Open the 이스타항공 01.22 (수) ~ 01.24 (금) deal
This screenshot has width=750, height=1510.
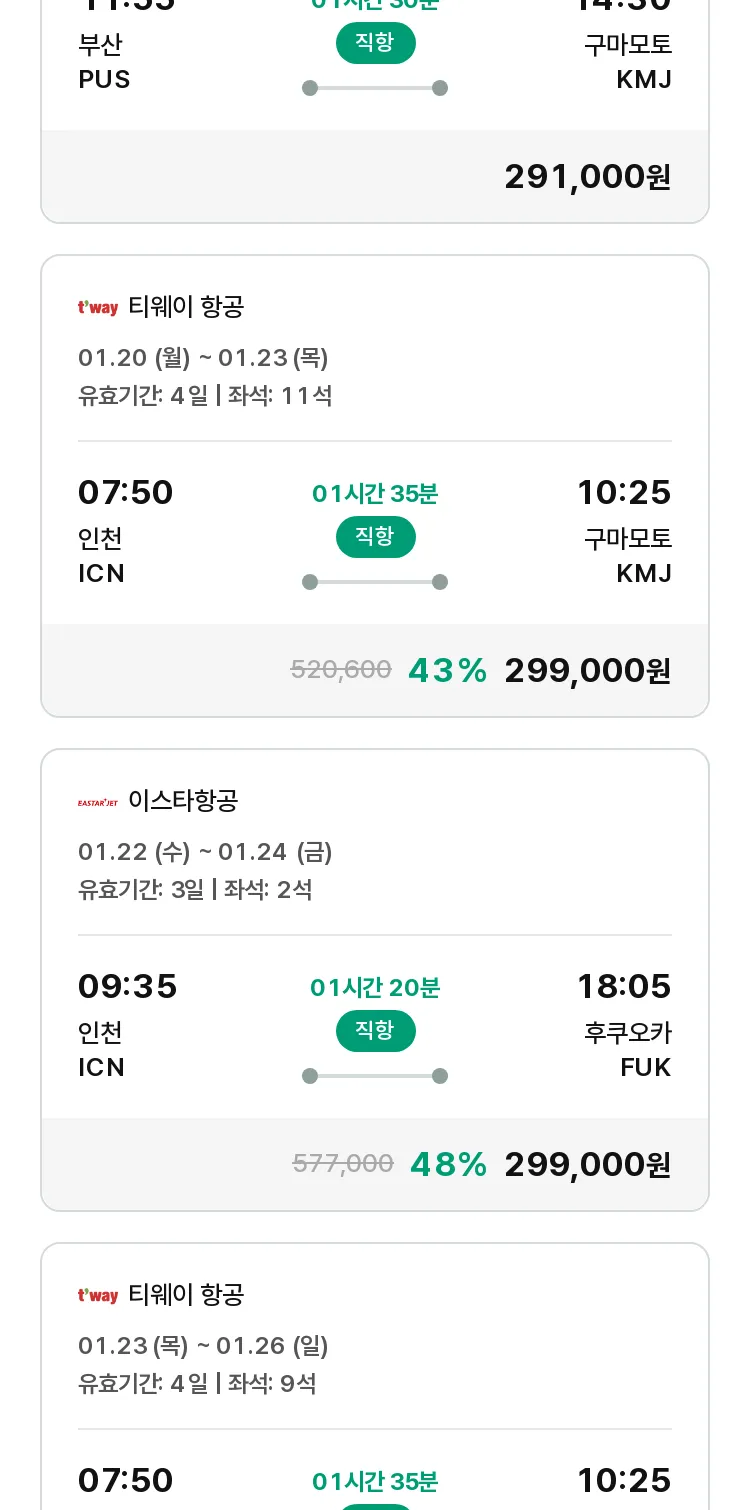(375, 980)
